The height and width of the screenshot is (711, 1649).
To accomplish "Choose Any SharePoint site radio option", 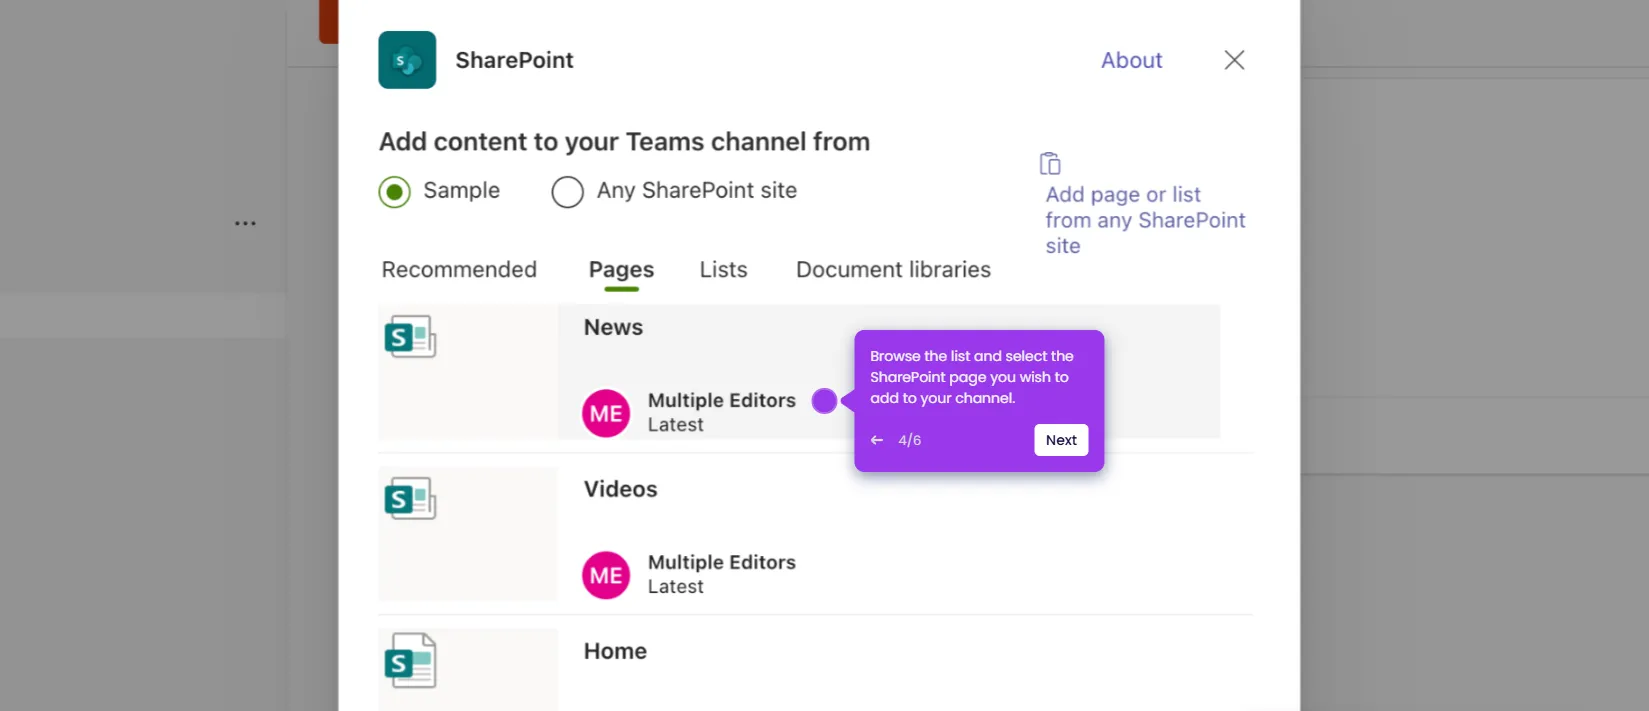I will tap(567, 191).
